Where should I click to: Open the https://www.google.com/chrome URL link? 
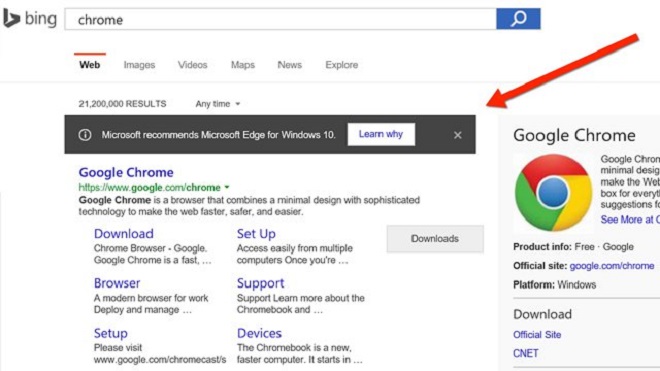[x=149, y=187]
